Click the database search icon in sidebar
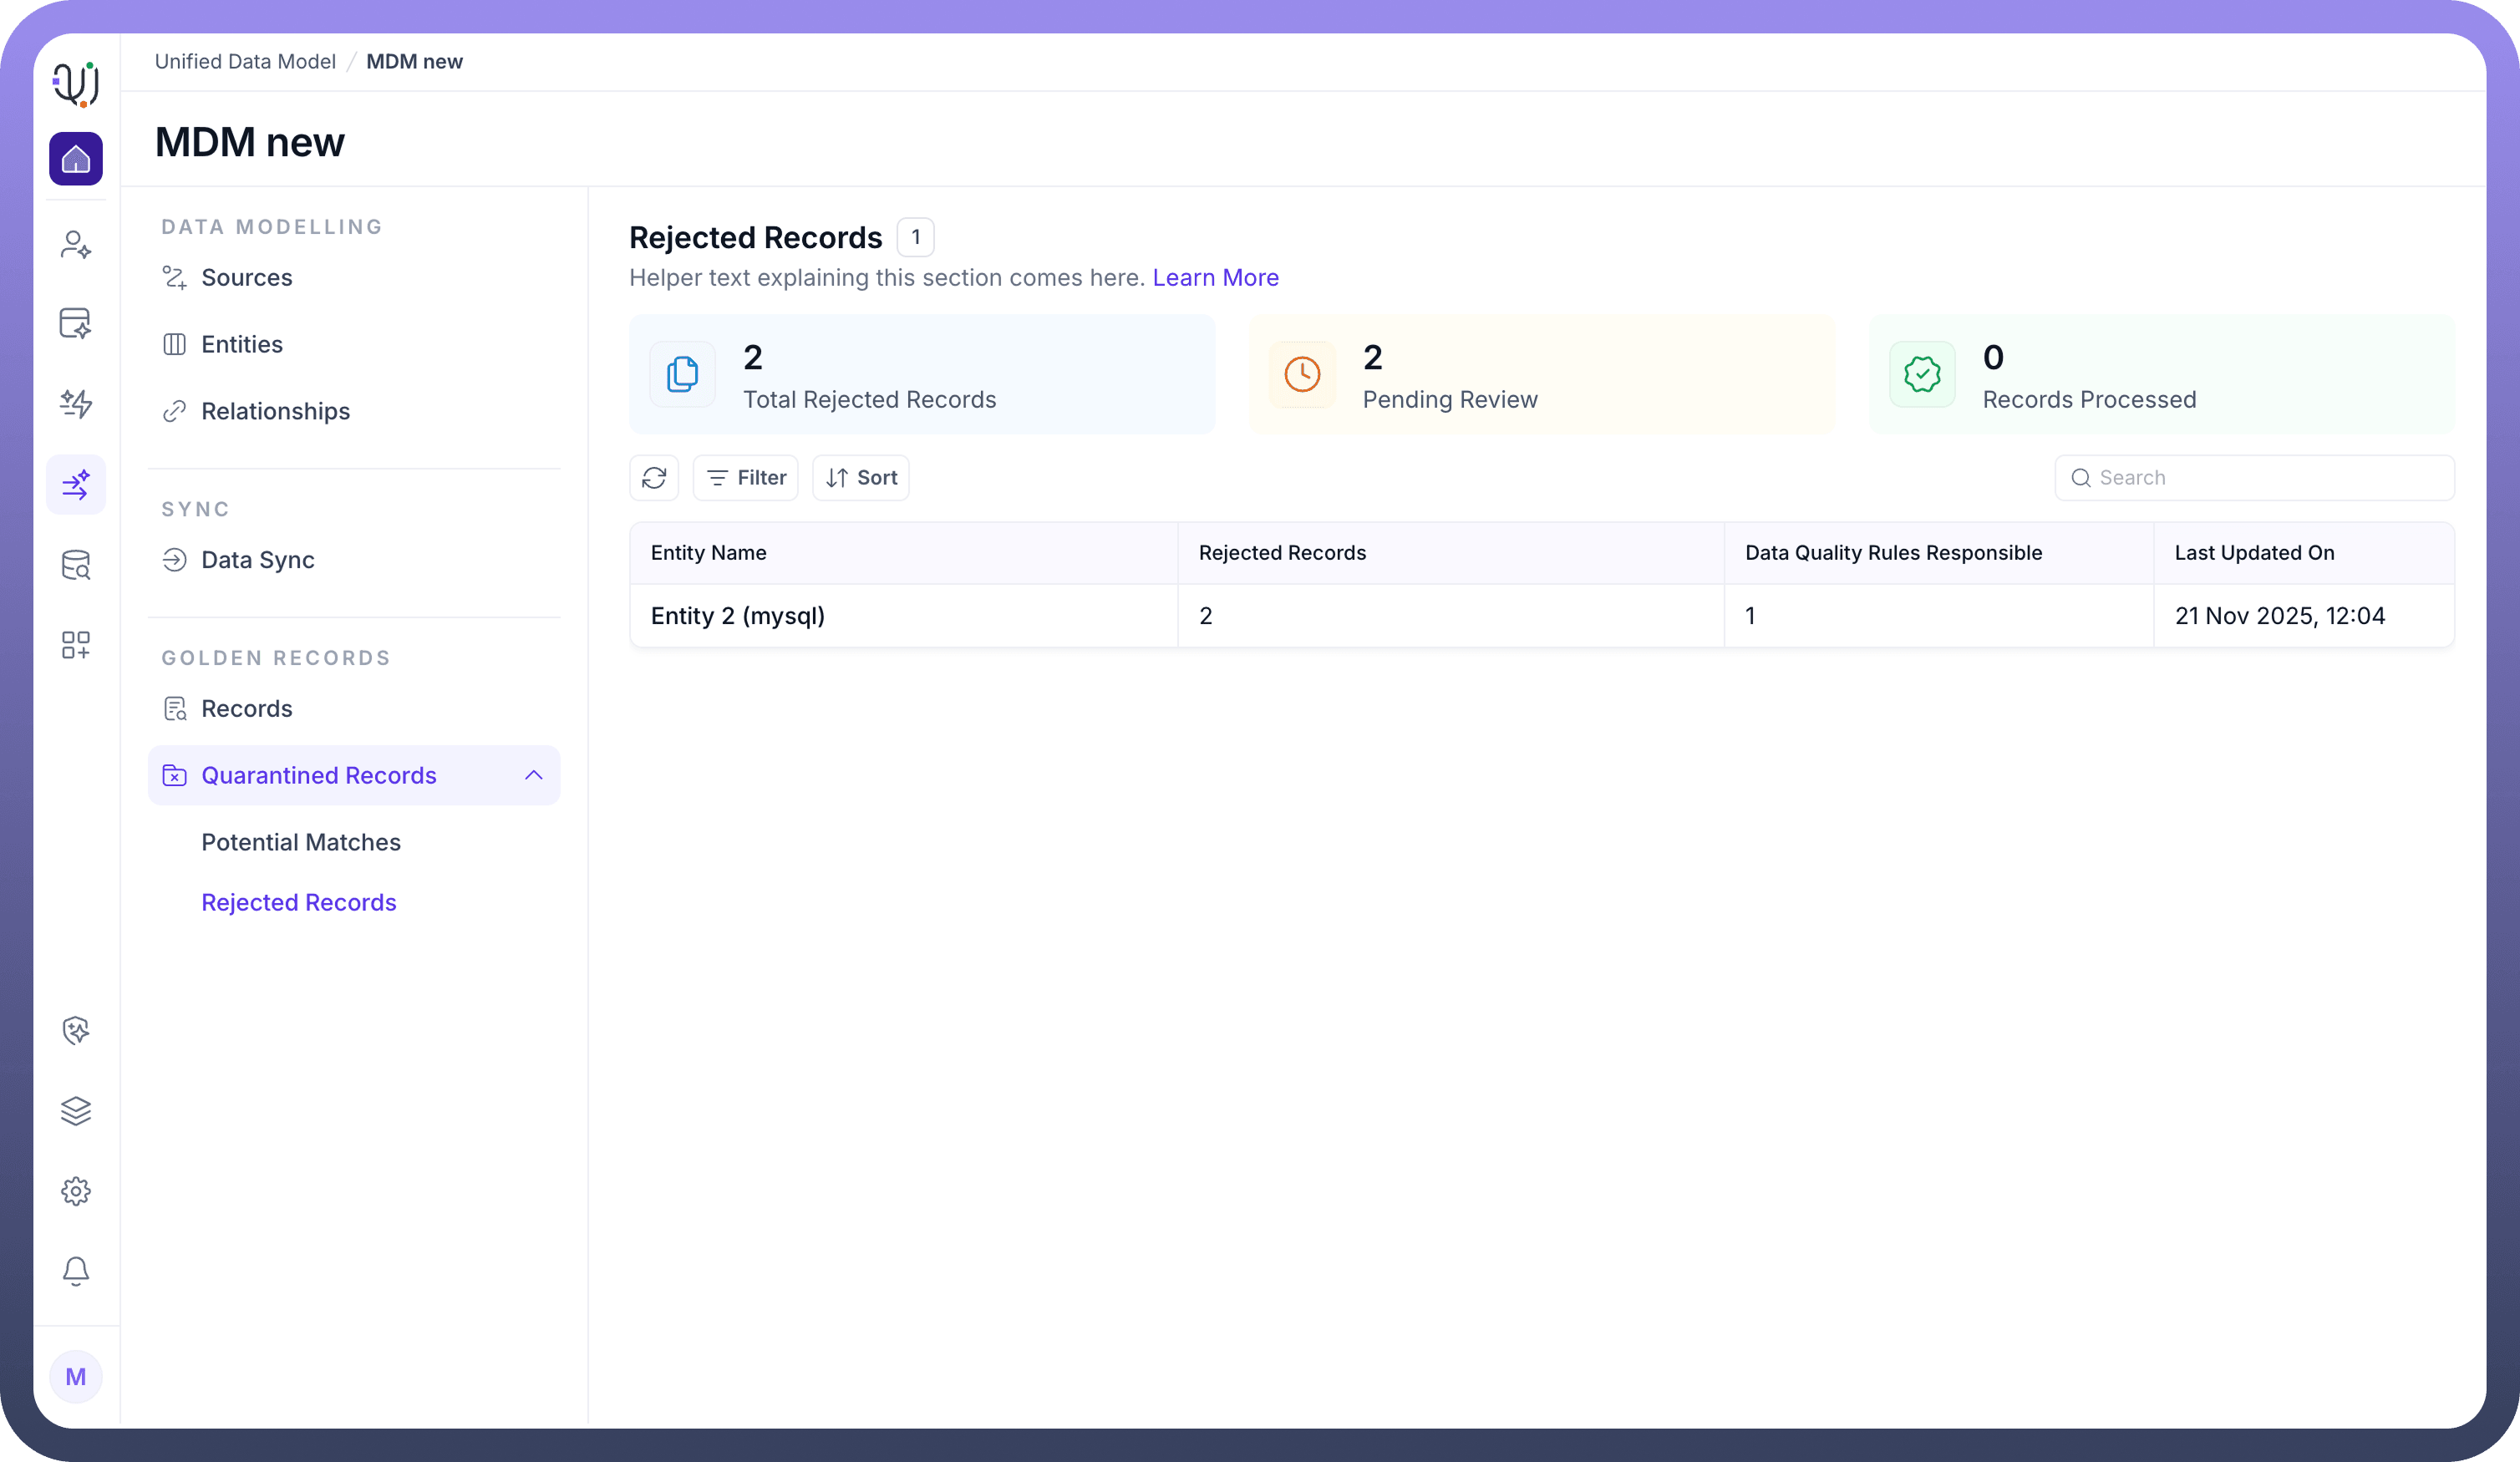 point(76,565)
